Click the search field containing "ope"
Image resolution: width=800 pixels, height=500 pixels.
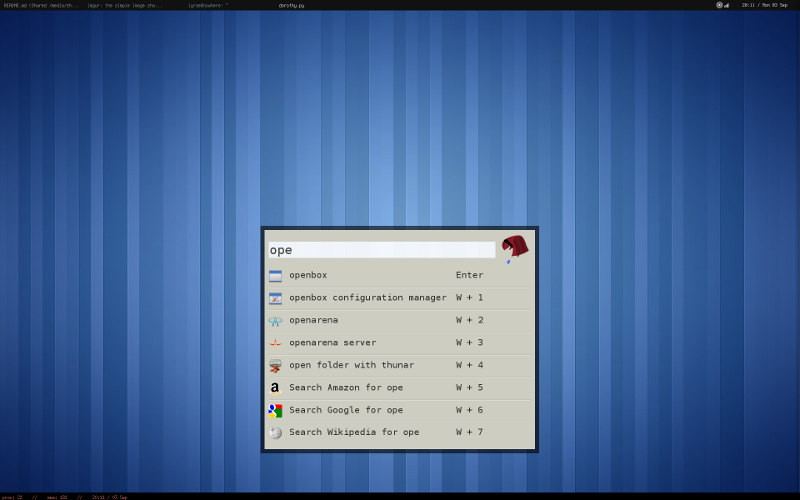click(382, 250)
